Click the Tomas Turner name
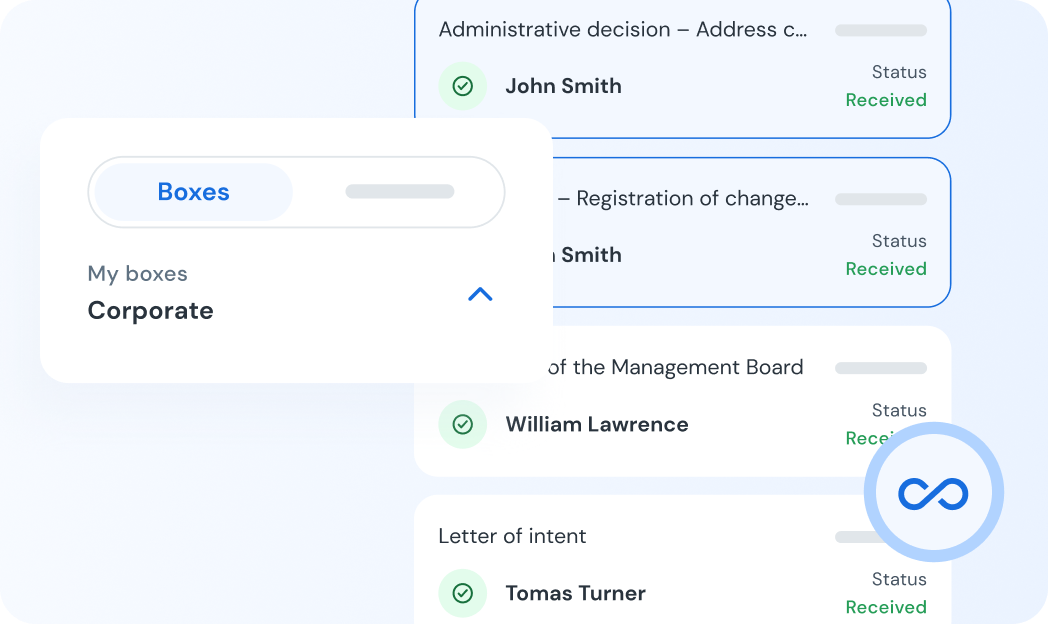Image resolution: width=1048 pixels, height=624 pixels. point(575,593)
